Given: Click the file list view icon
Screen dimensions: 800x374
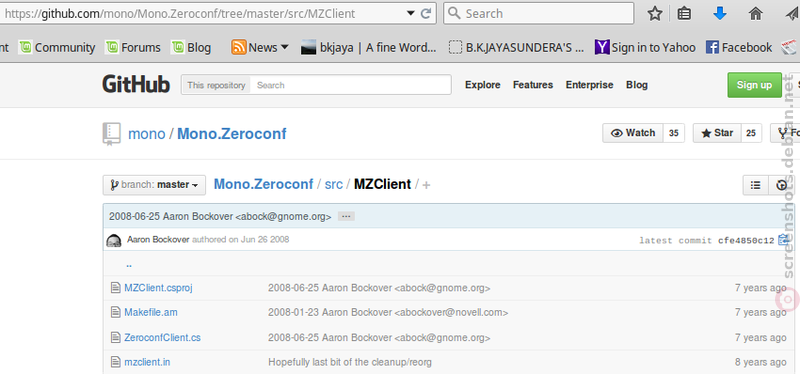Looking at the screenshot, I should pyautogui.click(x=756, y=185).
